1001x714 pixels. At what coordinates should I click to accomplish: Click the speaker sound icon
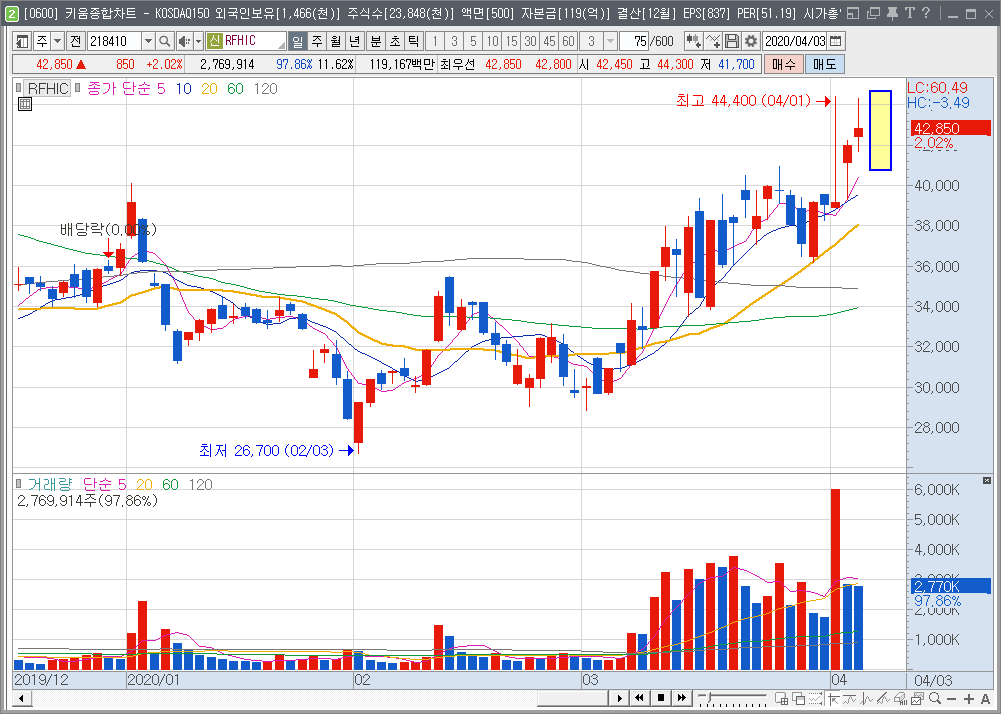point(184,42)
